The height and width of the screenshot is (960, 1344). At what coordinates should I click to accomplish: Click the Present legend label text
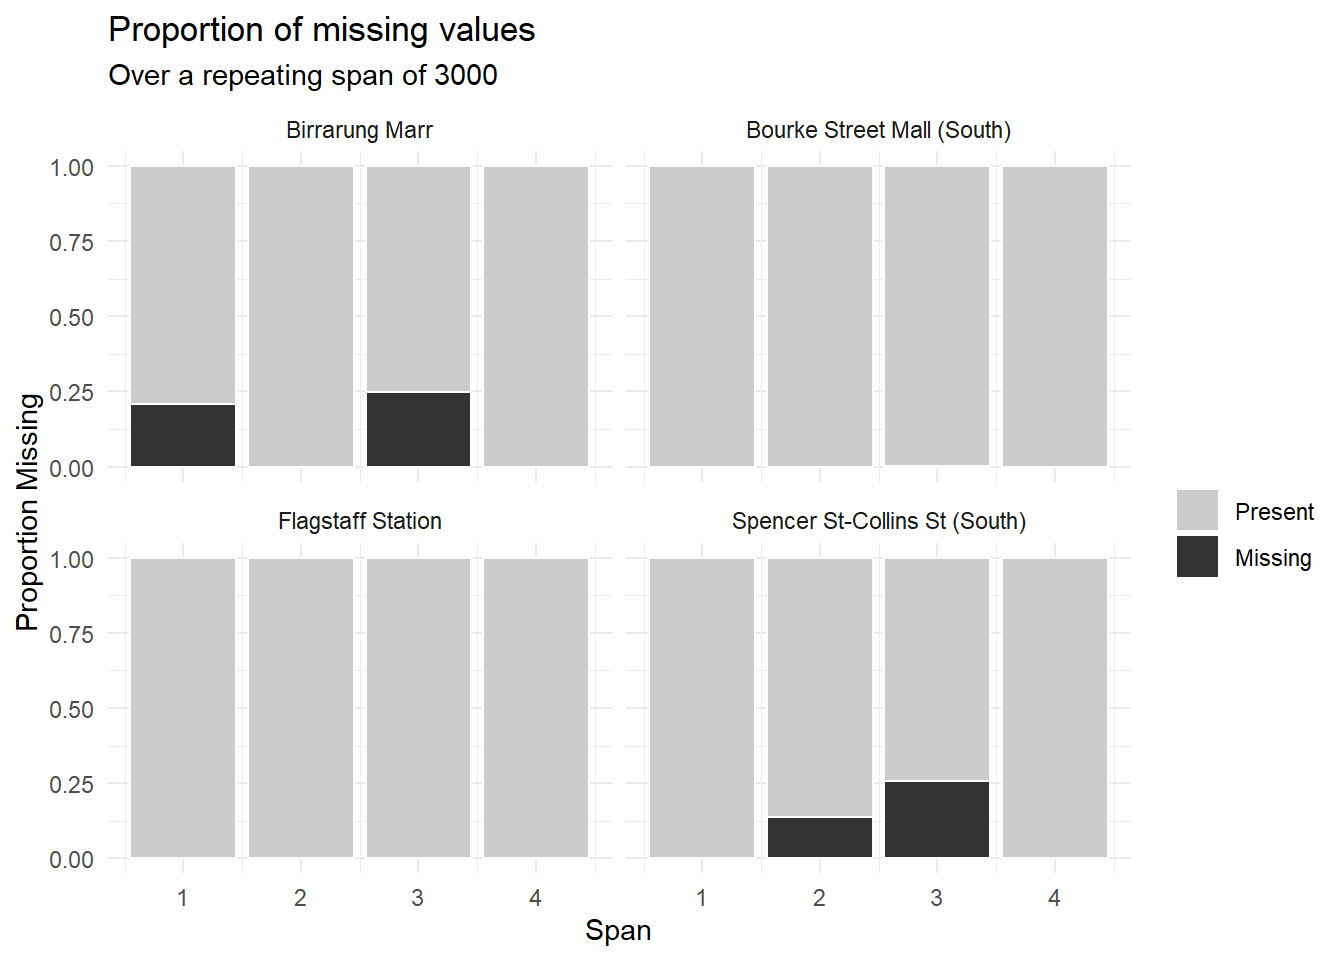point(1274,512)
